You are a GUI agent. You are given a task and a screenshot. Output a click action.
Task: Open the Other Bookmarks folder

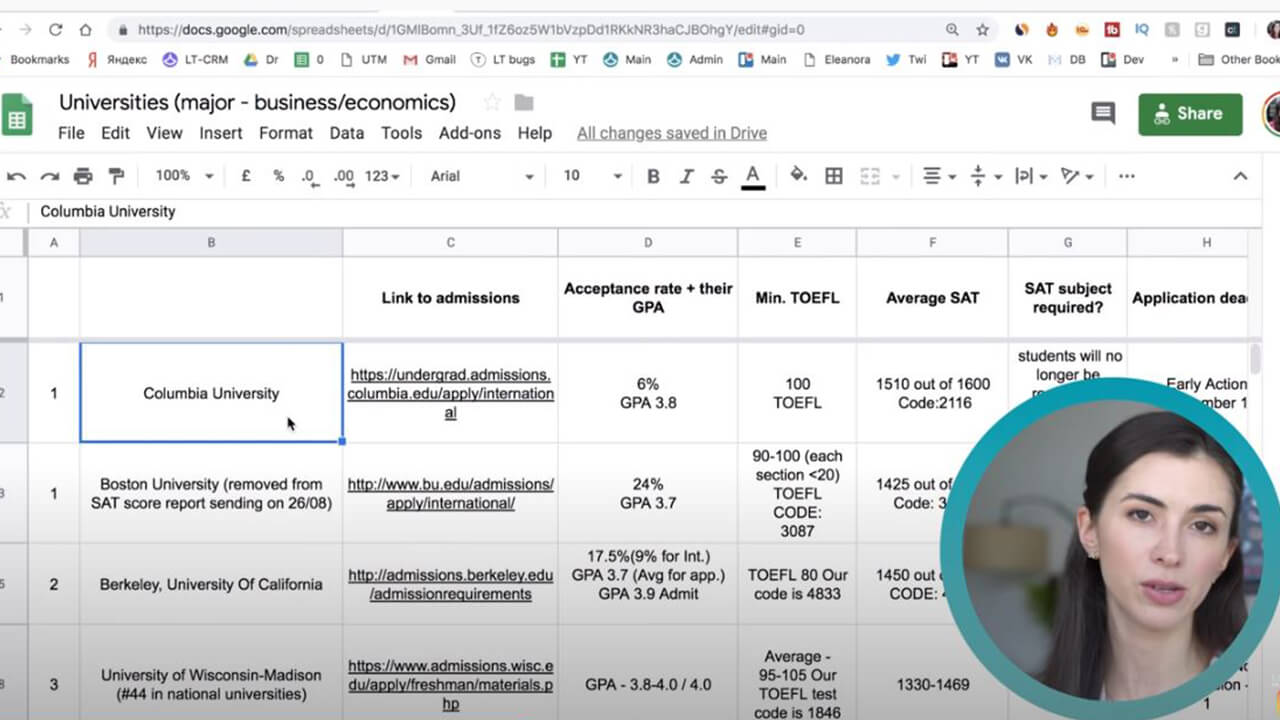click(x=1239, y=60)
